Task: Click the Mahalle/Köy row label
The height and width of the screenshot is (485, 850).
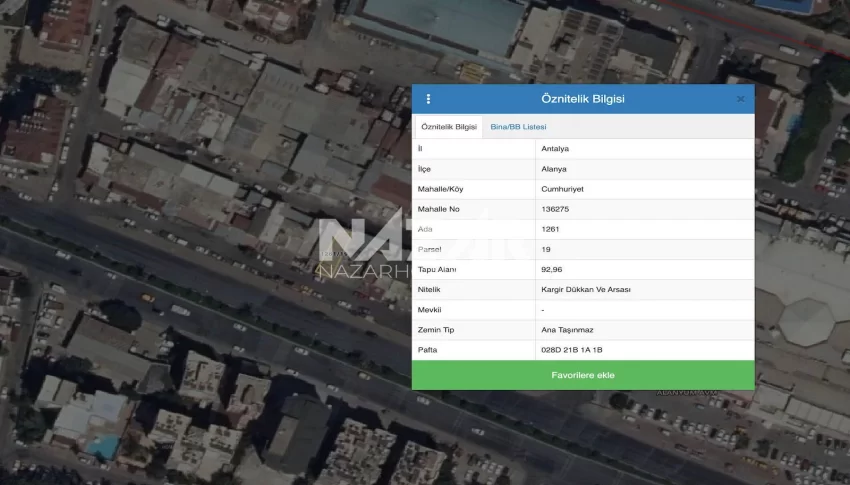Action: 441,189
